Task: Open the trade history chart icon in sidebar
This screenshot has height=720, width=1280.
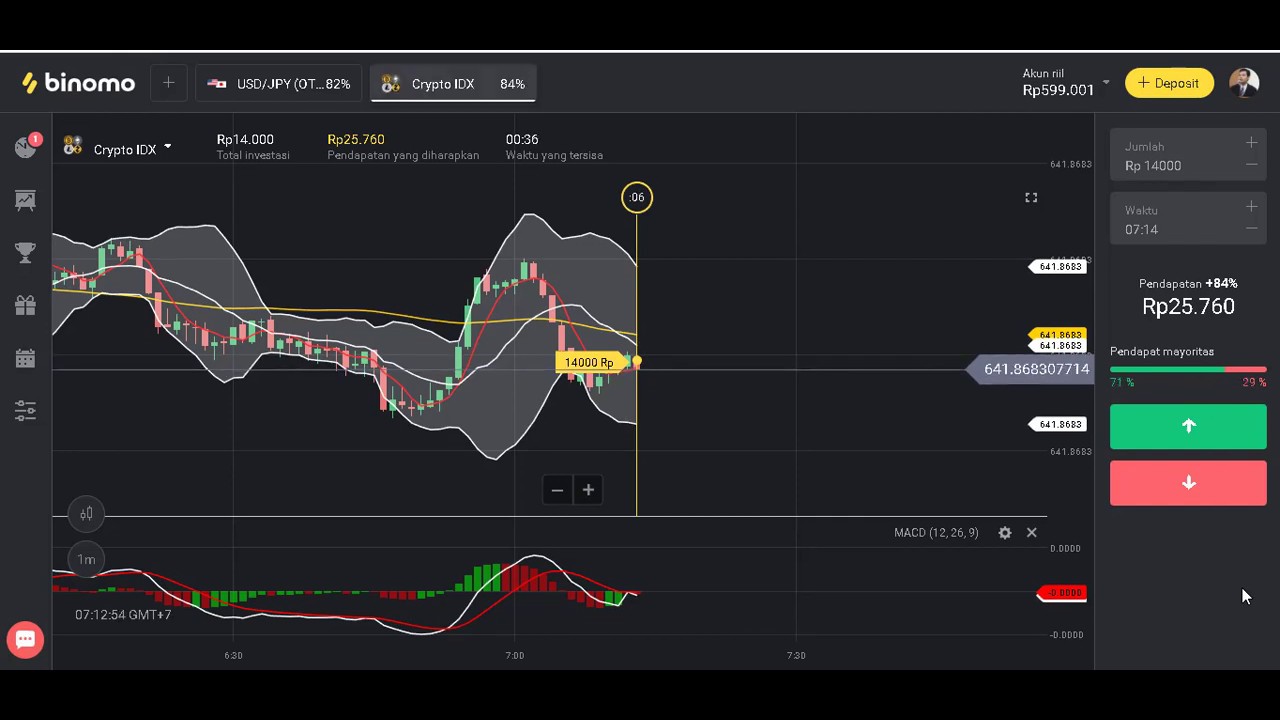Action: (26, 200)
